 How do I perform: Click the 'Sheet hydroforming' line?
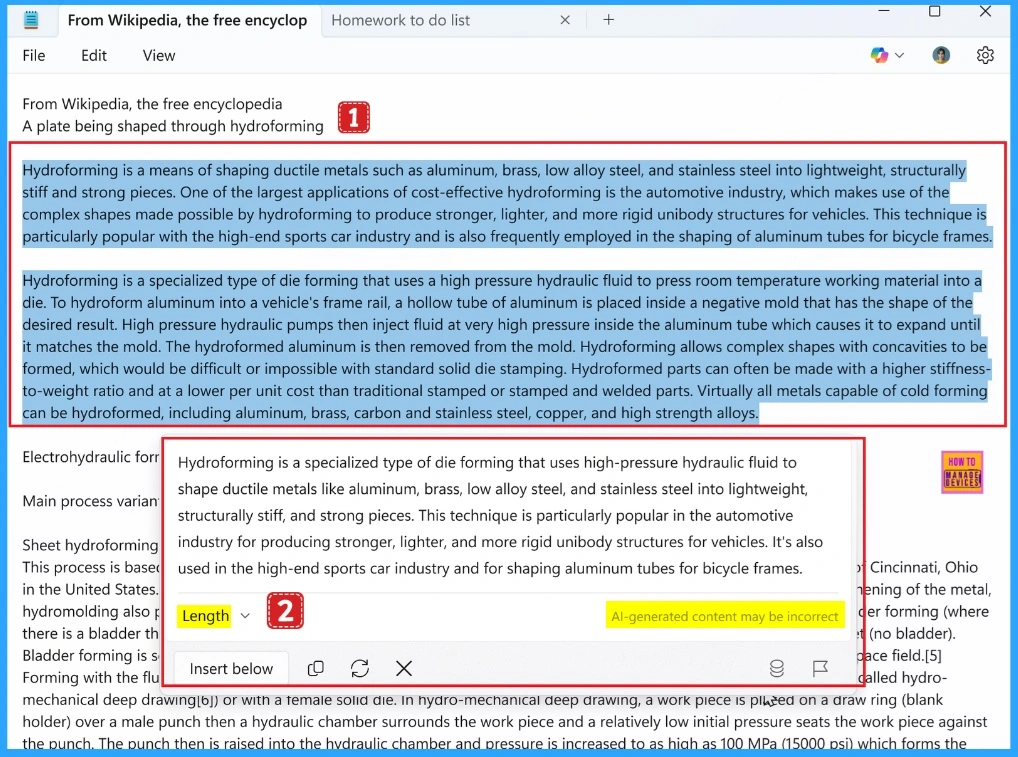pyautogui.click(x=90, y=545)
